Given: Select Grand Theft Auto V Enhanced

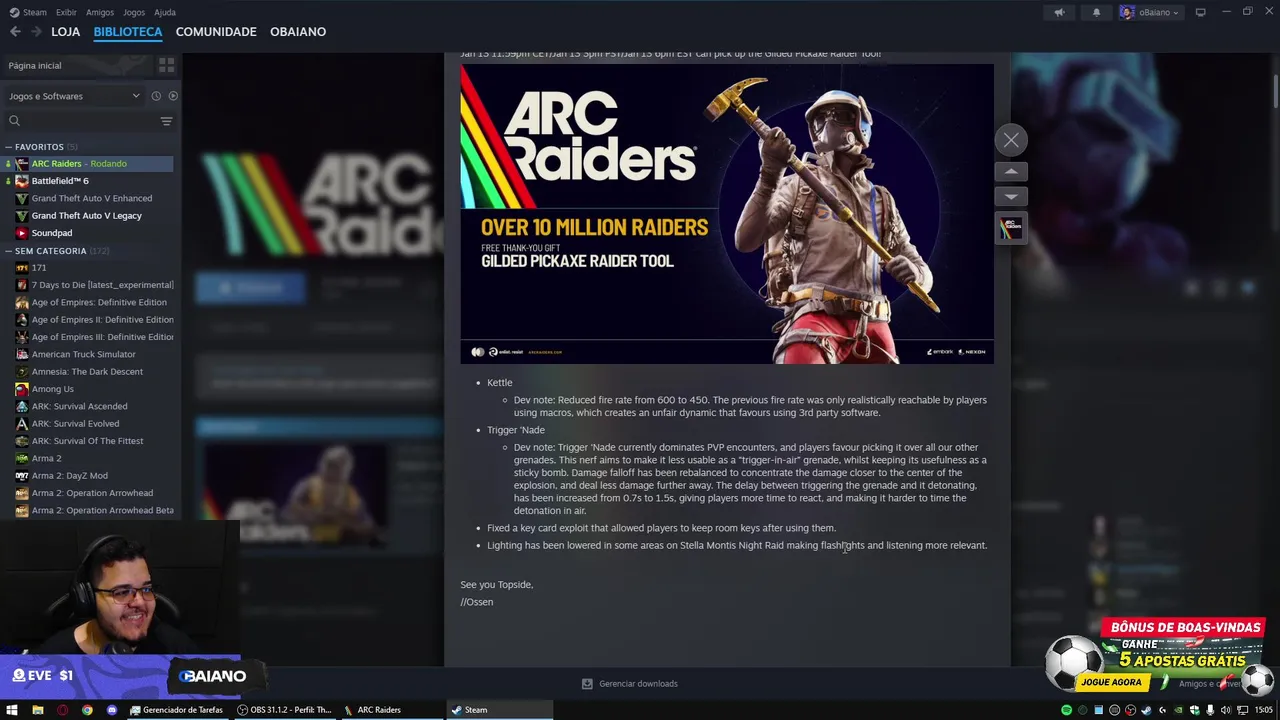Looking at the screenshot, I should (x=89, y=198).
